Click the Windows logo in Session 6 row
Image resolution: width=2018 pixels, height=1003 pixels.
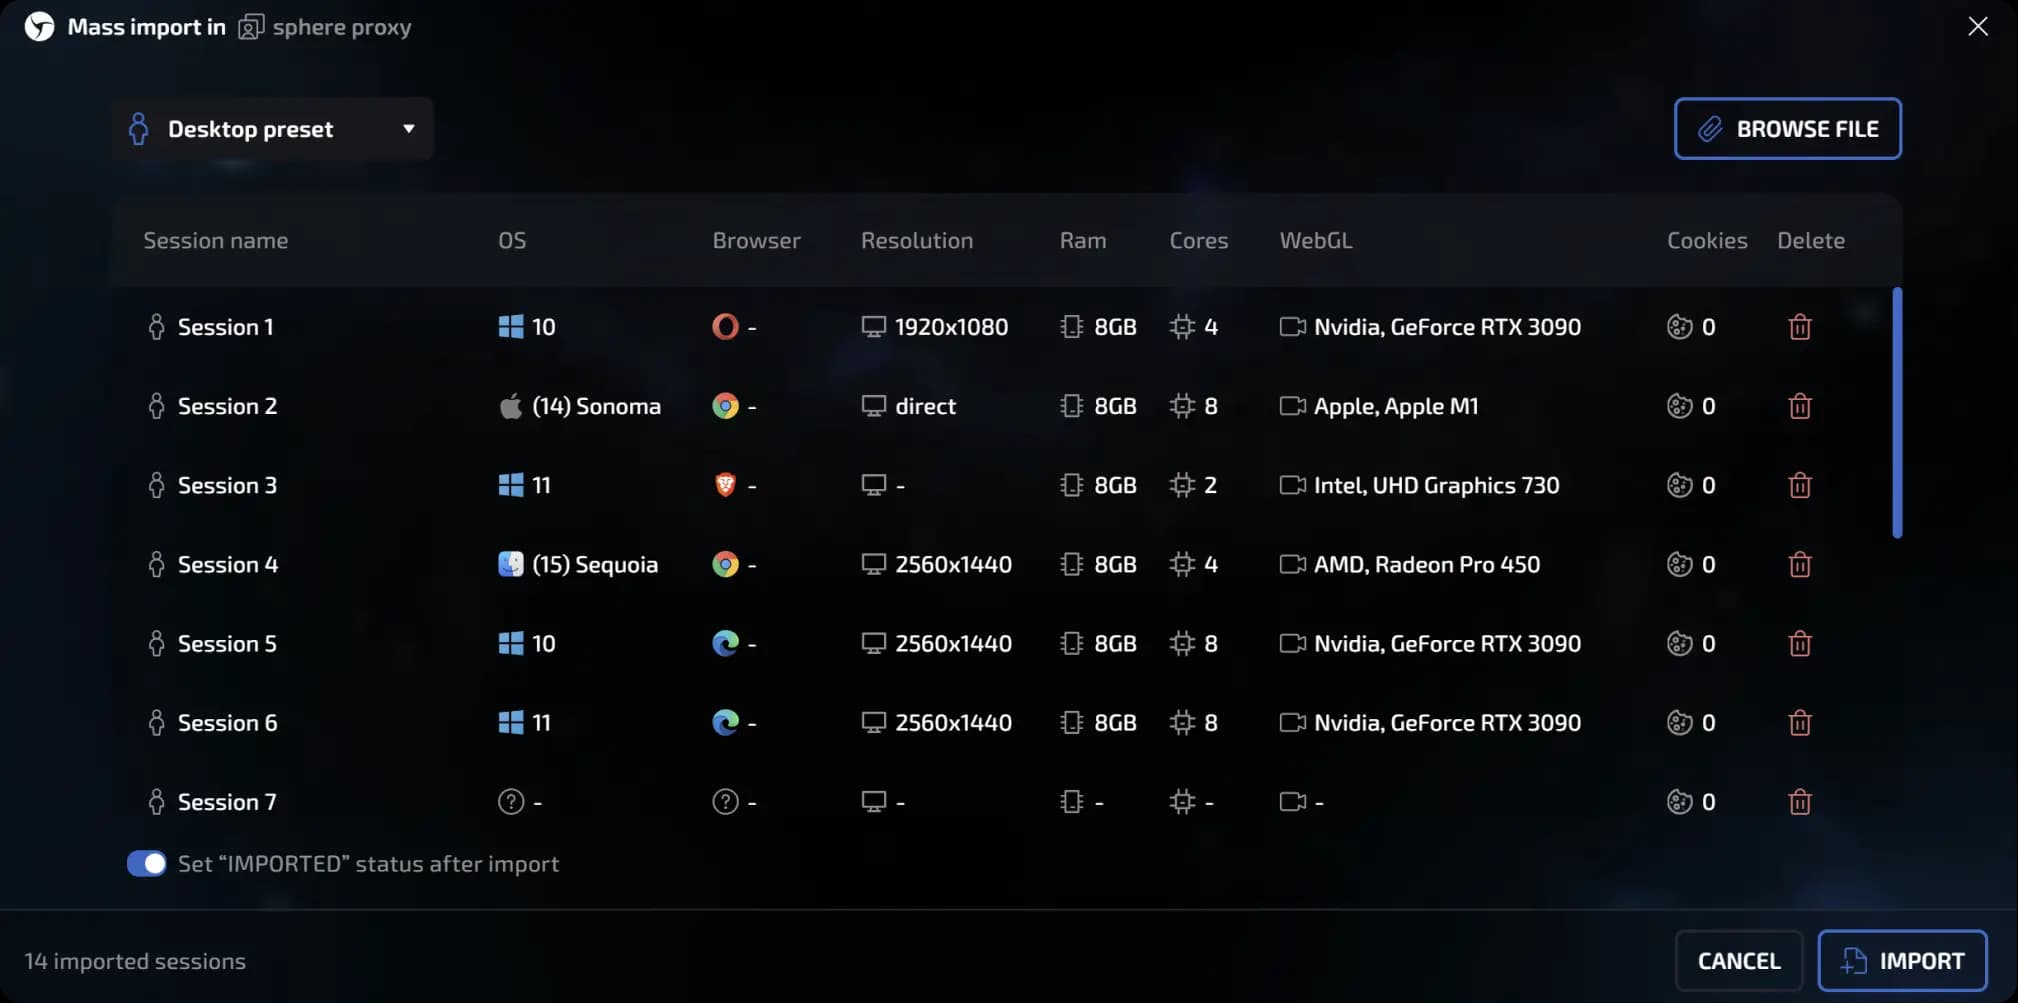[x=510, y=722]
